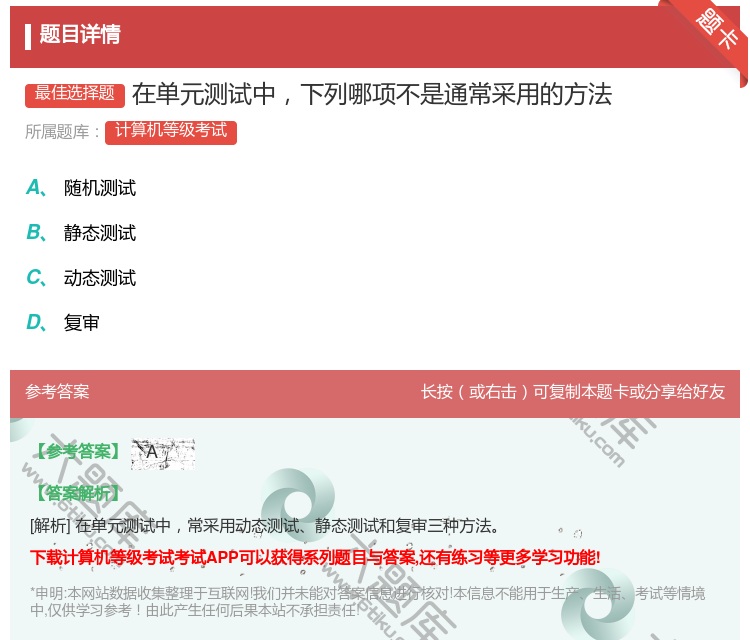Click the 【答案解析】 label
Screen dimensions: 750x640
click(x=78, y=493)
